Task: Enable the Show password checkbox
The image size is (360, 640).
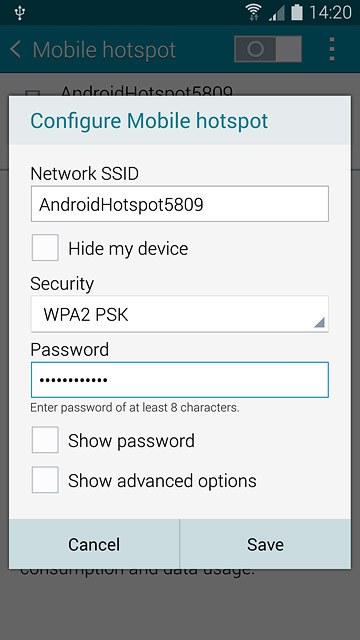Action: 45,440
